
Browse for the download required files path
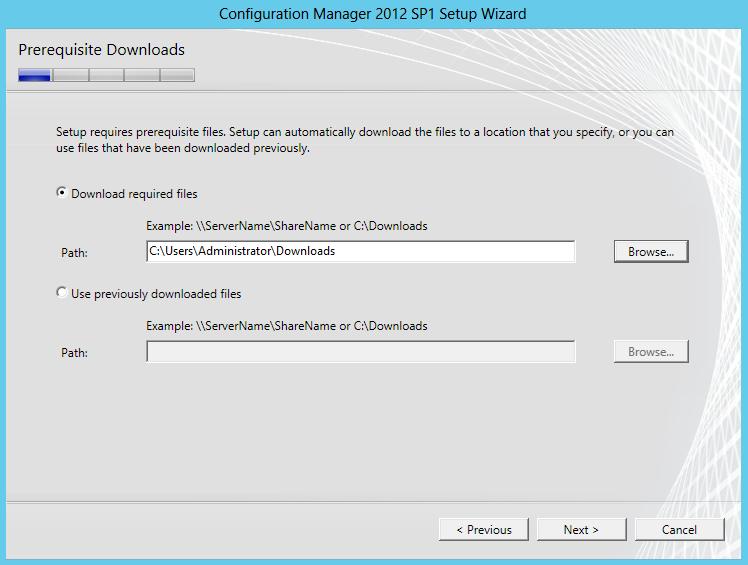[x=651, y=251]
